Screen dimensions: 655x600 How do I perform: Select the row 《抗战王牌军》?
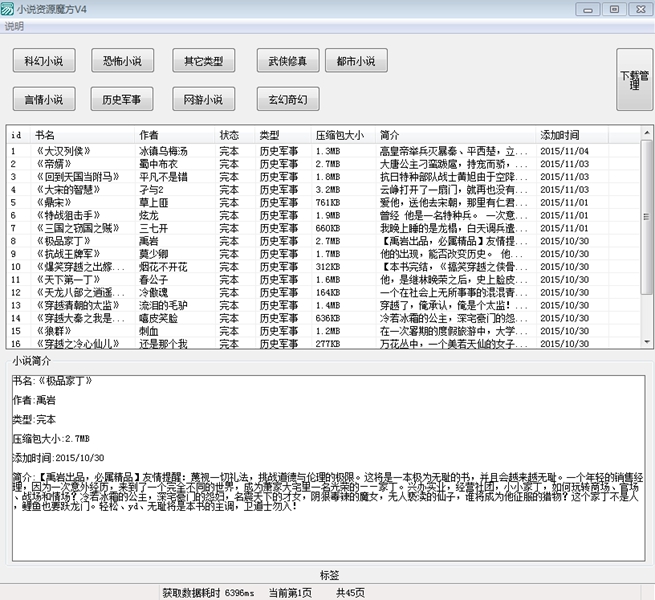click(x=323, y=254)
